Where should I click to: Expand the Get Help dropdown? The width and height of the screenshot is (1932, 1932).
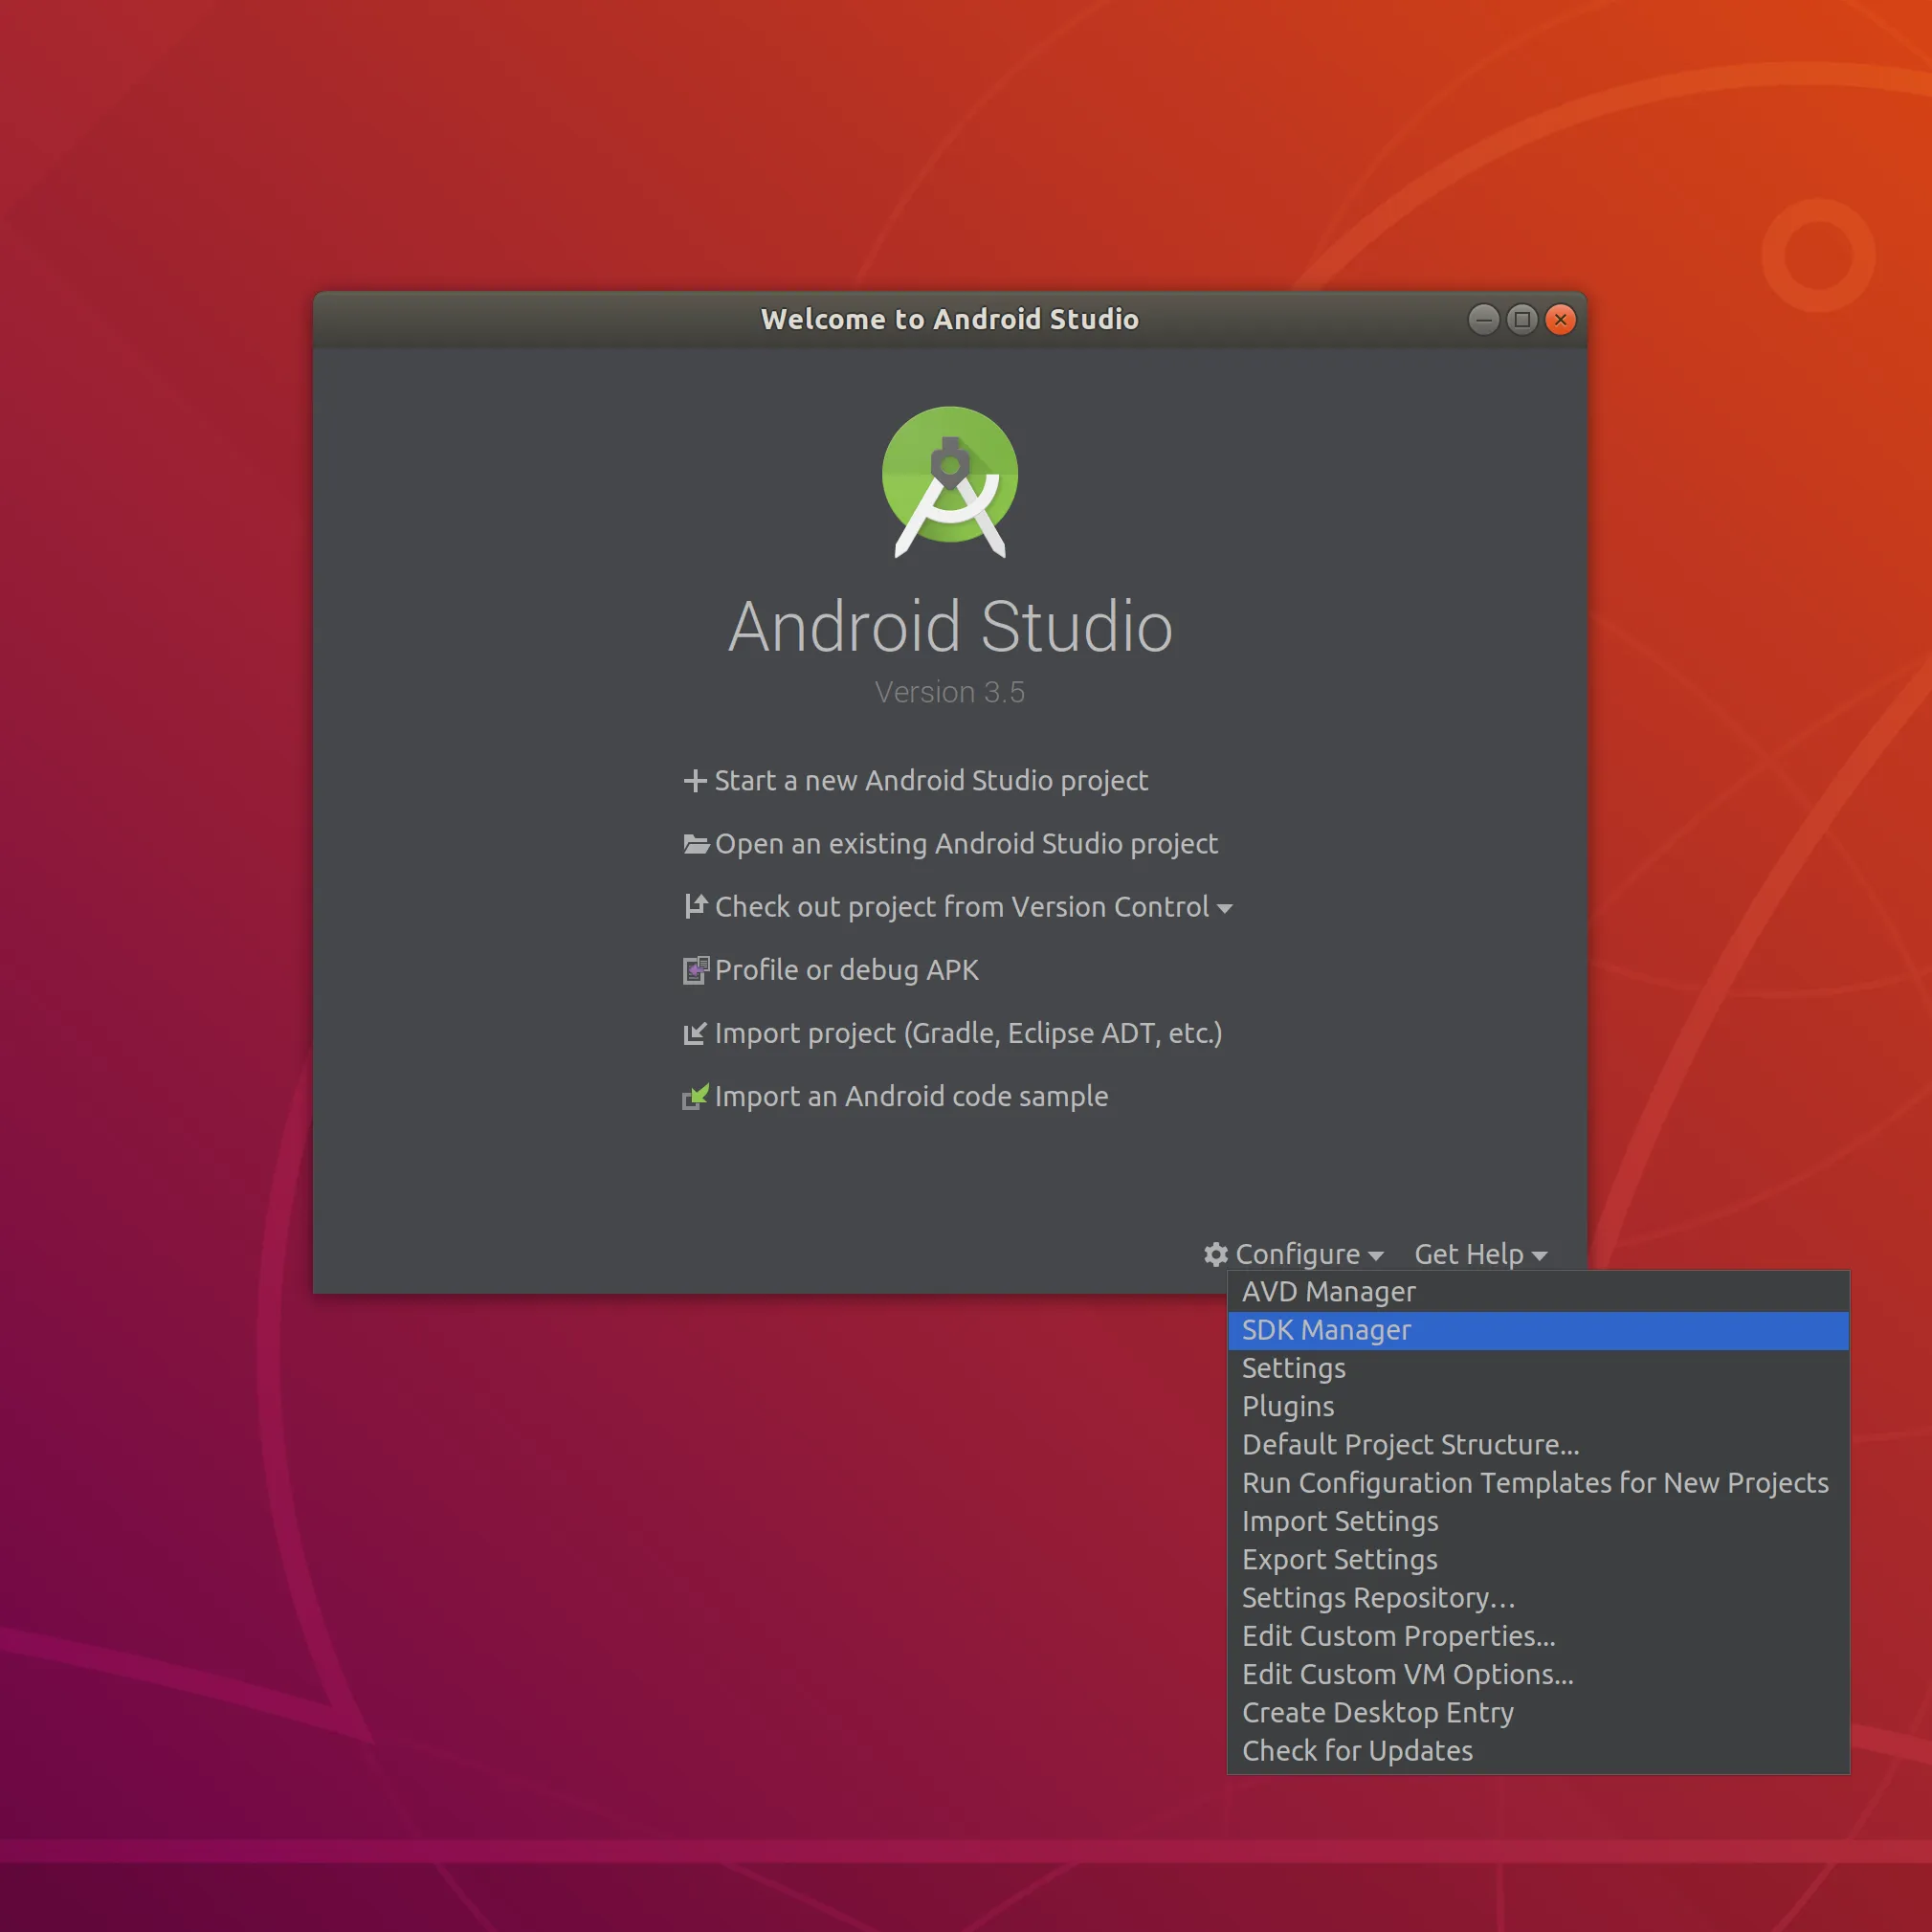1478,1255
